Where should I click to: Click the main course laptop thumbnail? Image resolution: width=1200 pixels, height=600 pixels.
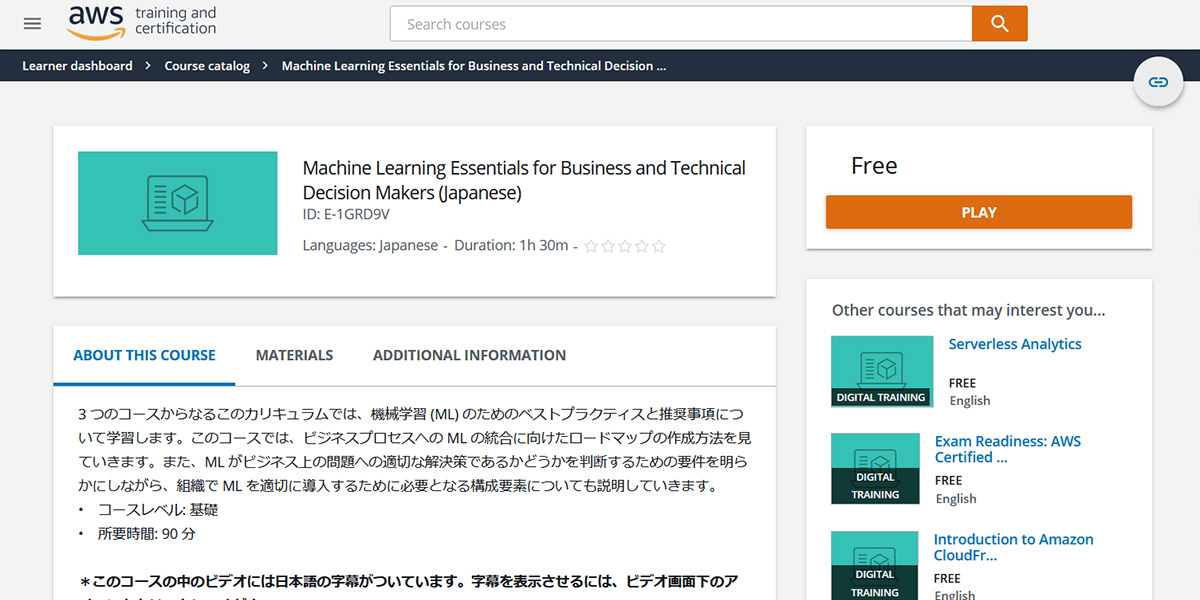pyautogui.click(x=178, y=203)
